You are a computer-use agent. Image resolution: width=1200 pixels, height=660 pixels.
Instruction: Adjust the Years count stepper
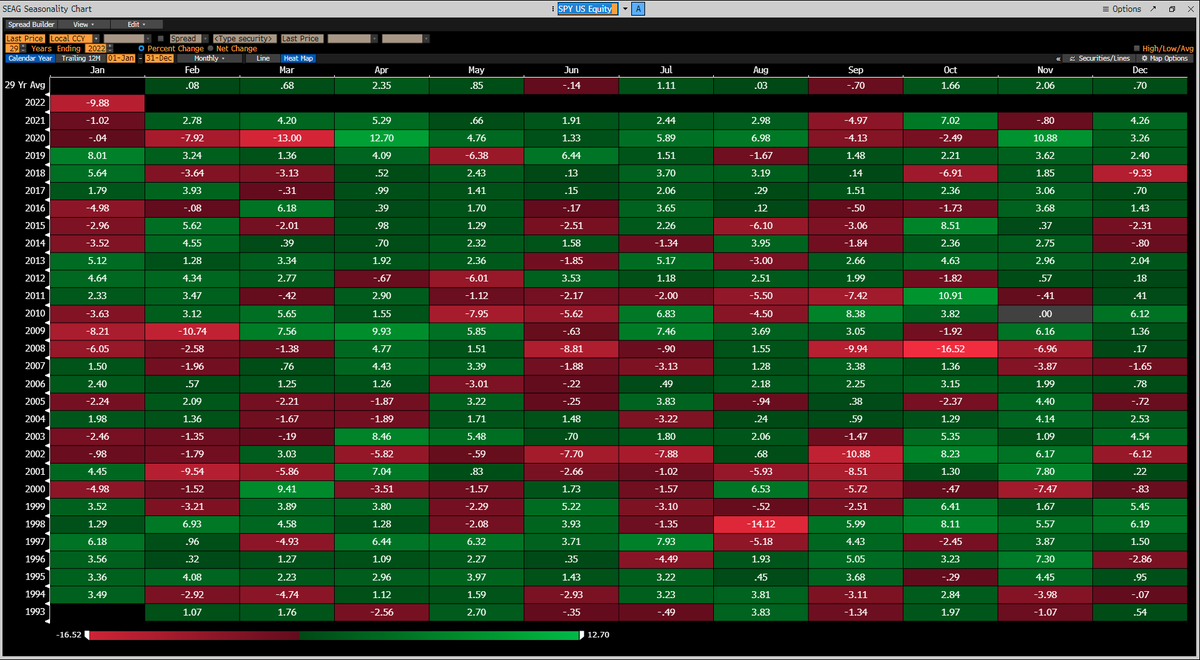[23, 48]
